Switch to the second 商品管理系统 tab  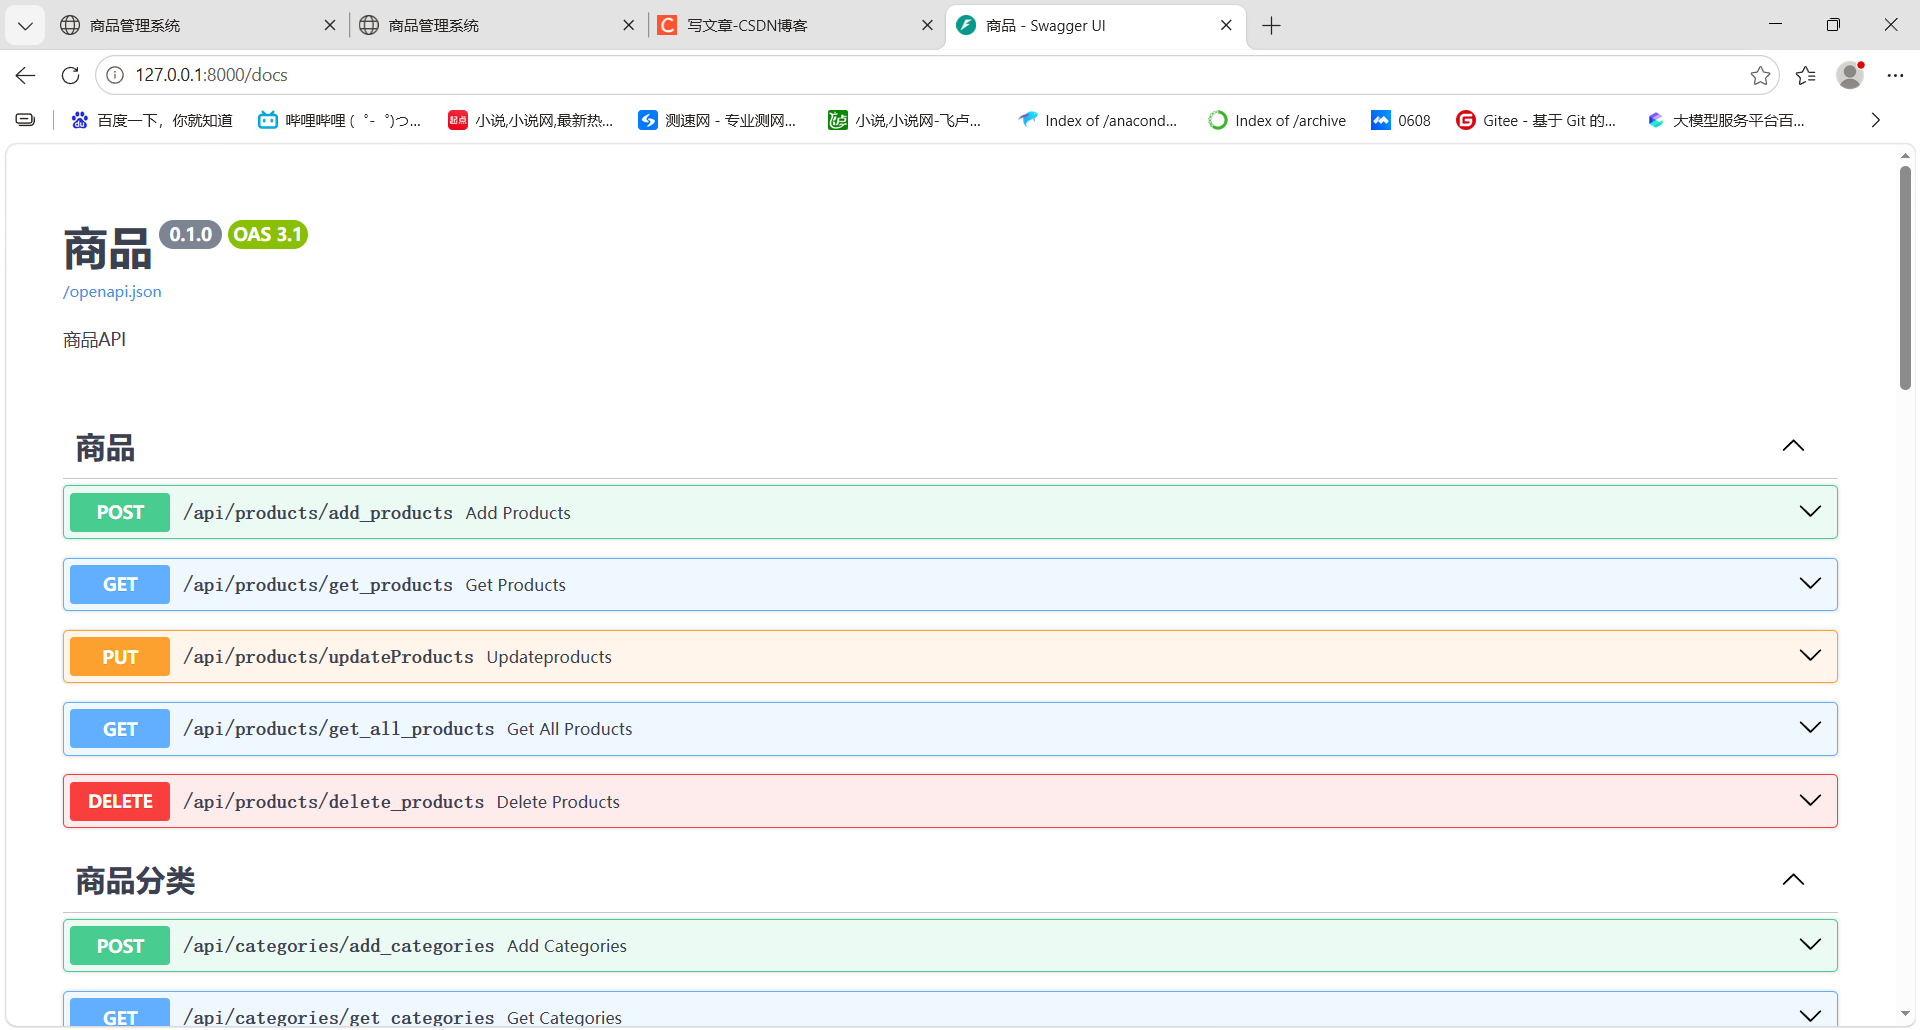[497, 26]
